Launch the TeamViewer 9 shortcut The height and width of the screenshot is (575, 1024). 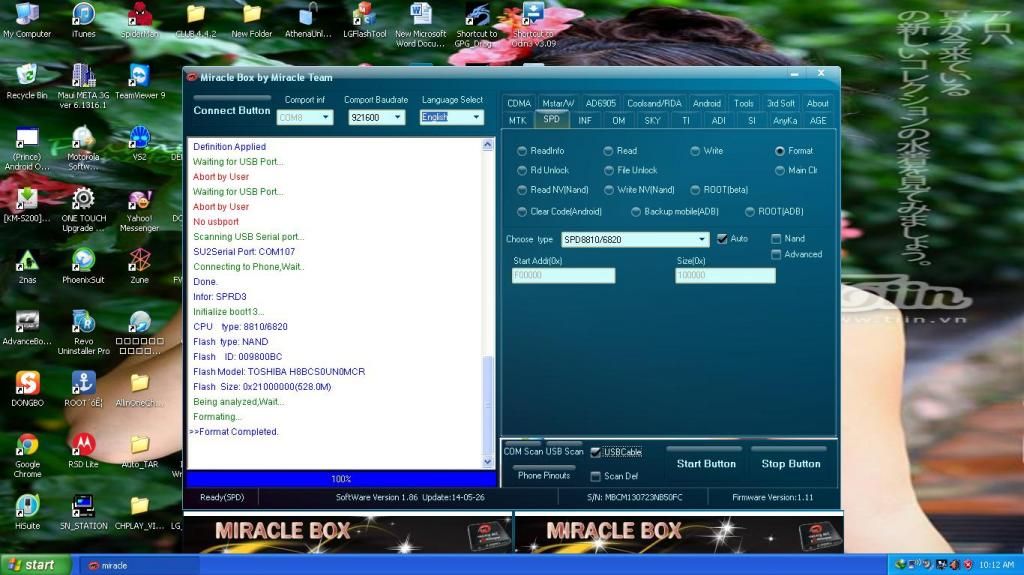(140, 81)
